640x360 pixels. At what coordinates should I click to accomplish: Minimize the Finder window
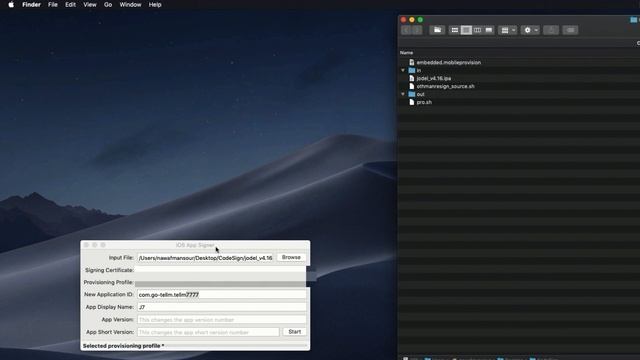412,20
